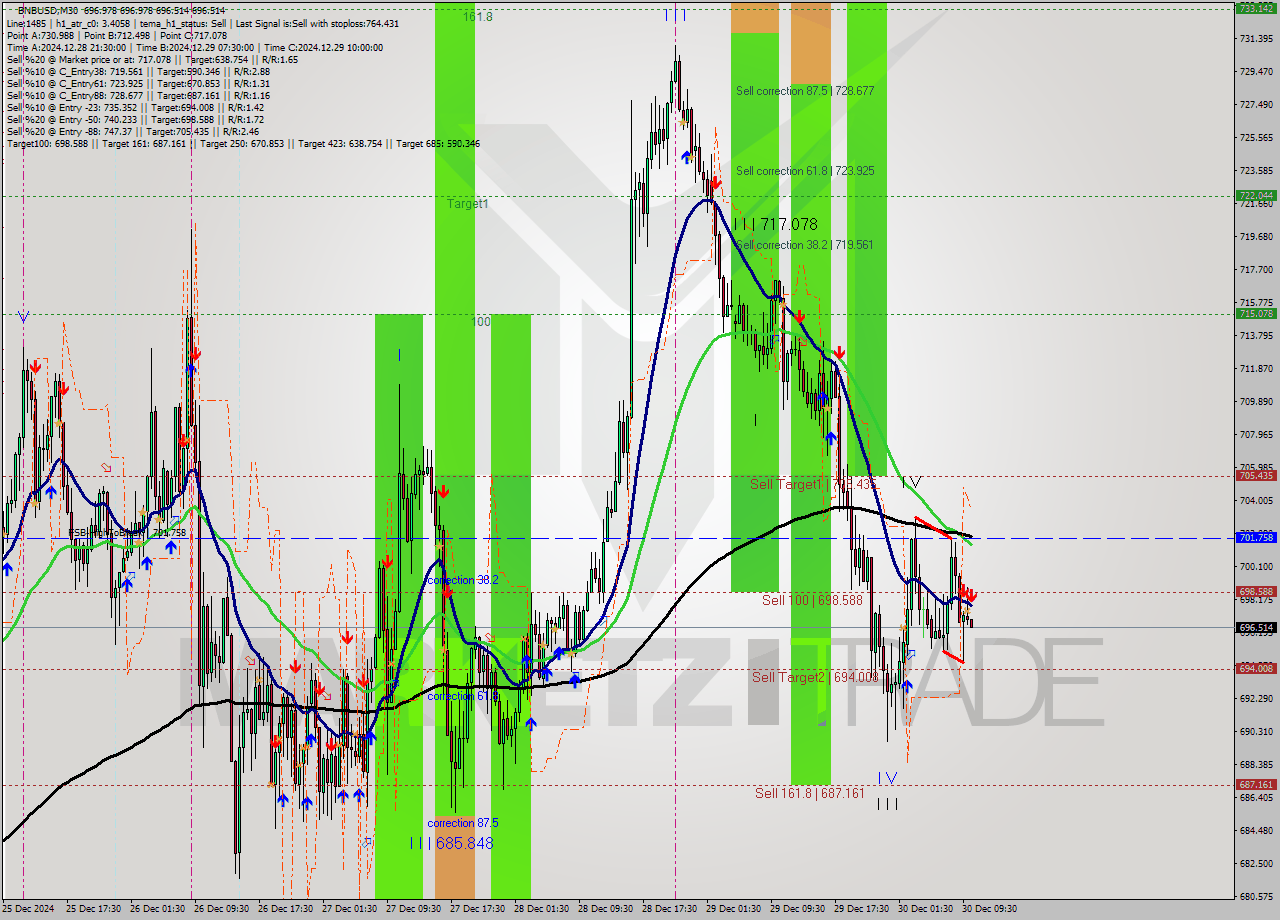Click the 709.890 price scale value

pos(1256,402)
